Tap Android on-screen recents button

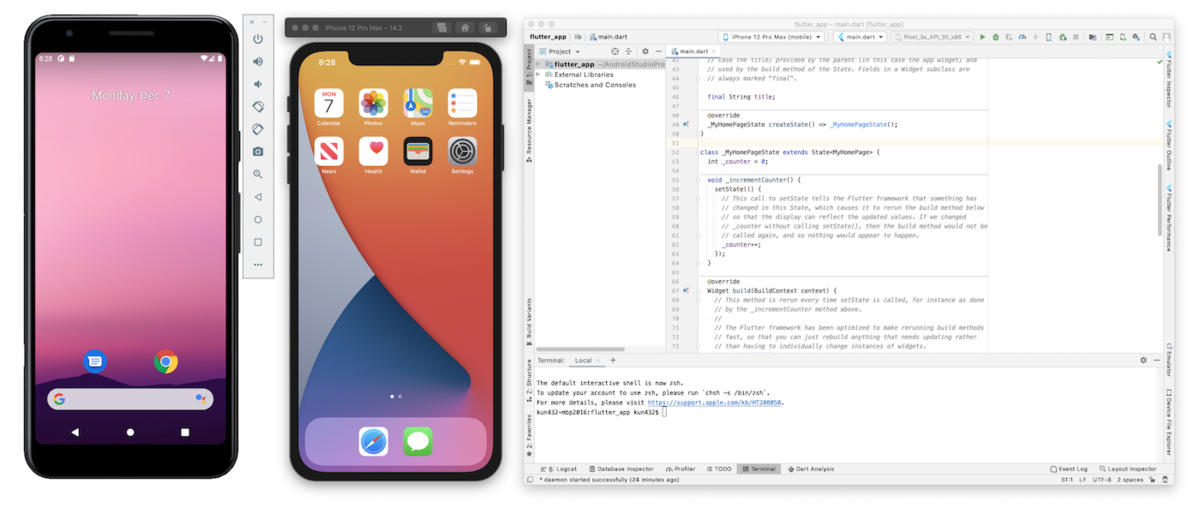pyautogui.click(x=185, y=432)
